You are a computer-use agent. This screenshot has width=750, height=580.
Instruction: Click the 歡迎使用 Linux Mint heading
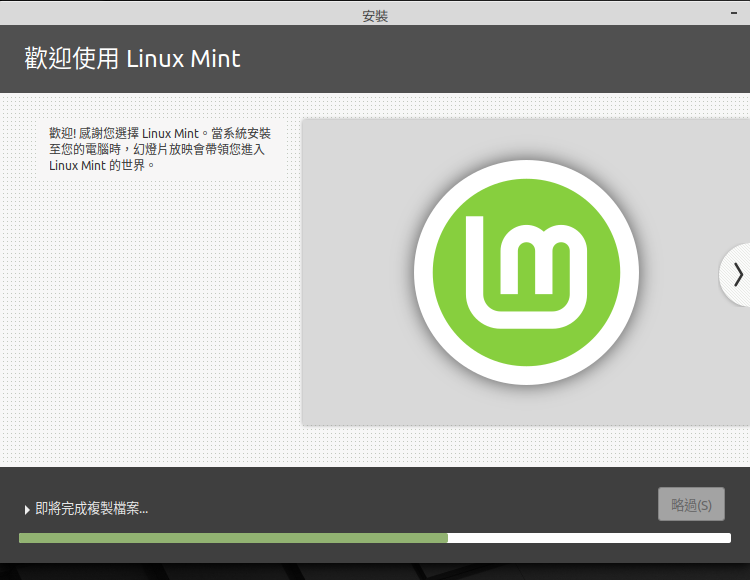[x=132, y=59]
